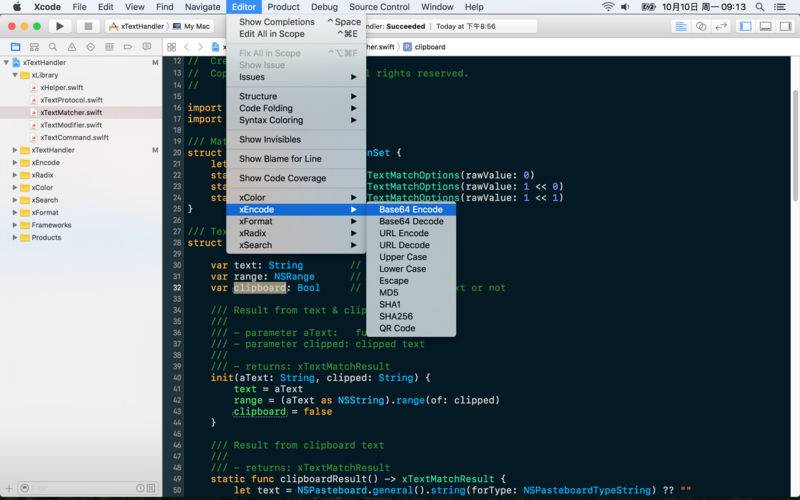This screenshot has width=800, height=500.
Task: Choose Base64 Encode from xEncode submenu
Action: [x=411, y=209]
